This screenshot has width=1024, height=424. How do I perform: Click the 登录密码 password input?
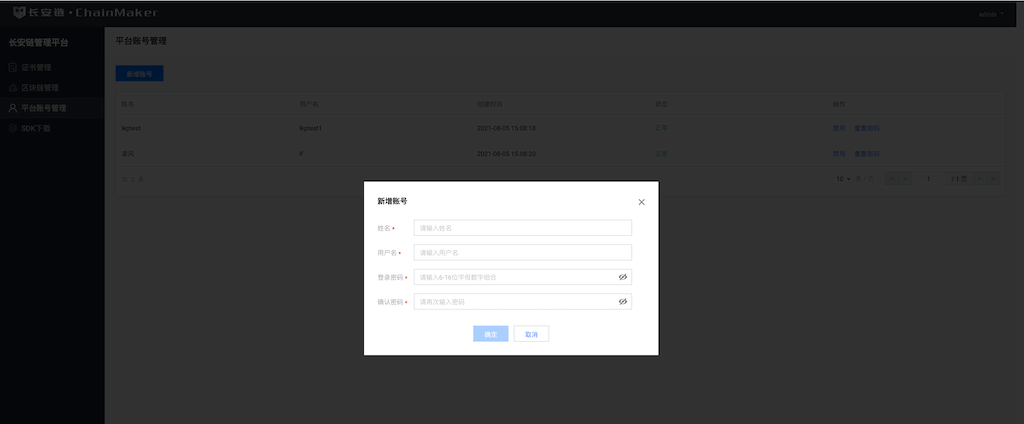[512, 277]
